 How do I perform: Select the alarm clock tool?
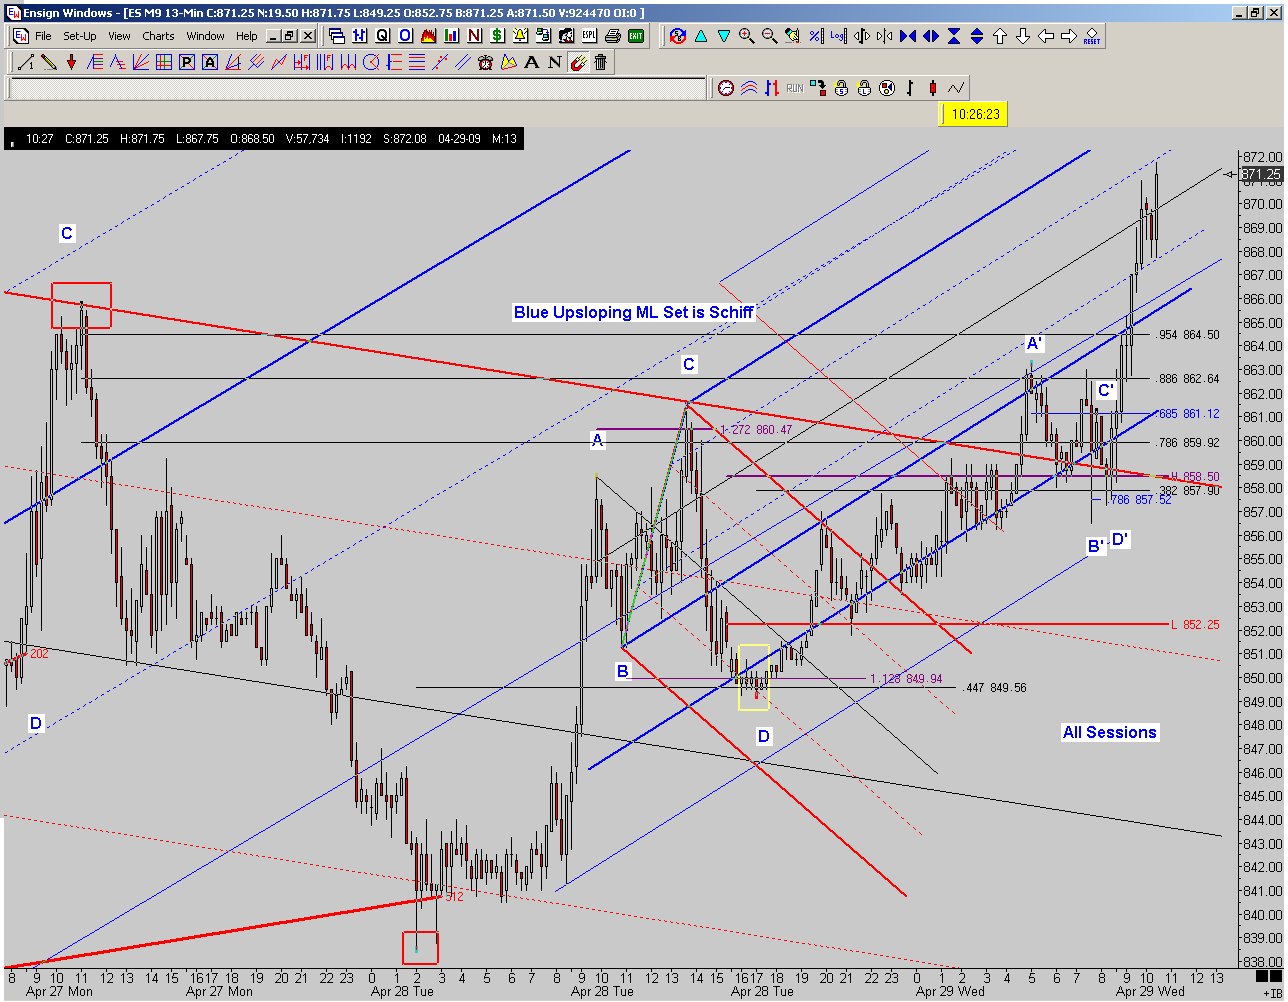click(x=486, y=62)
